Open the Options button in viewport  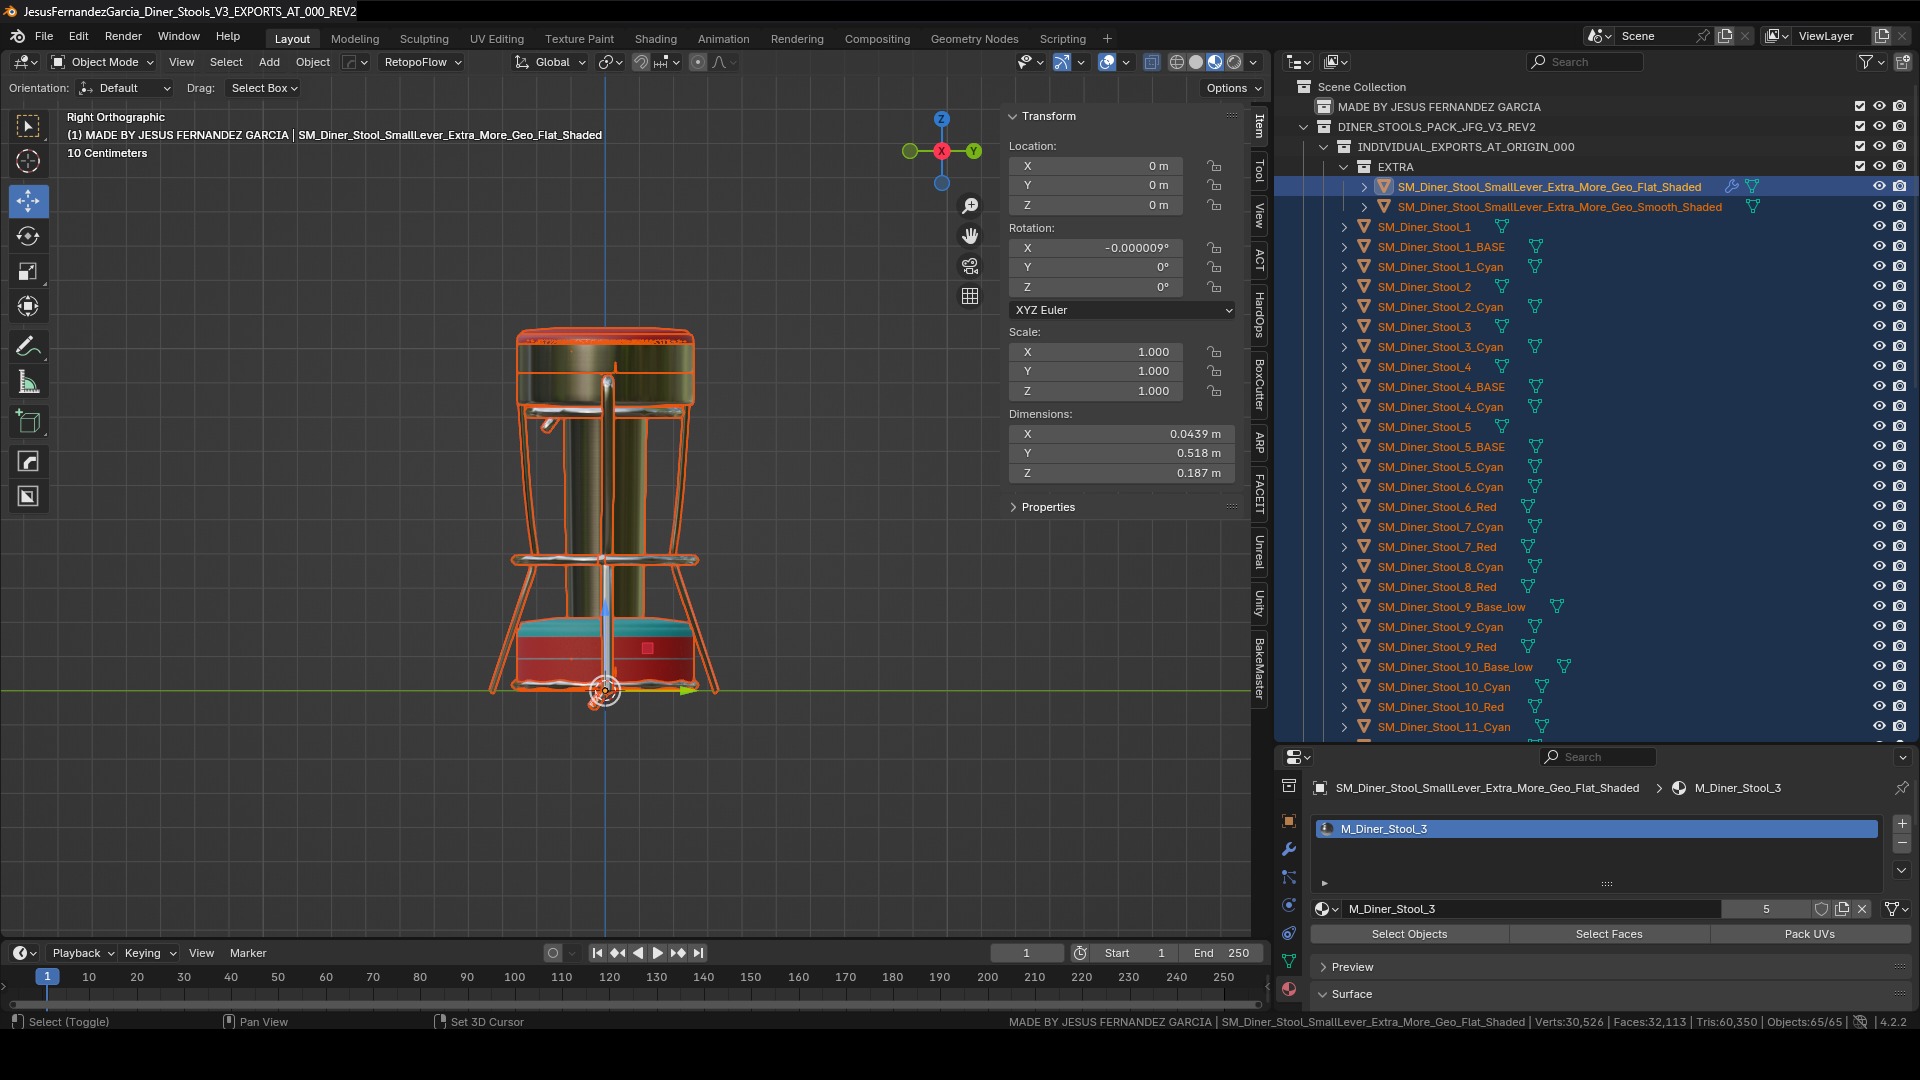[1233, 88]
